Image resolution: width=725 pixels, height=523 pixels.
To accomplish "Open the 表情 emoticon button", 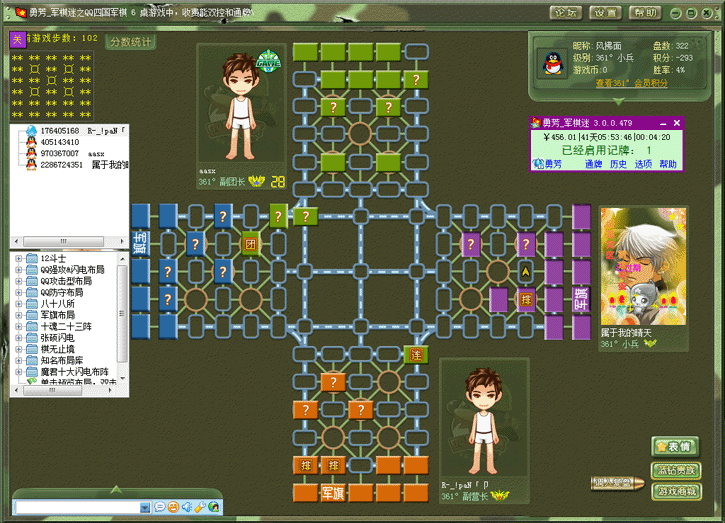I will click(676, 447).
